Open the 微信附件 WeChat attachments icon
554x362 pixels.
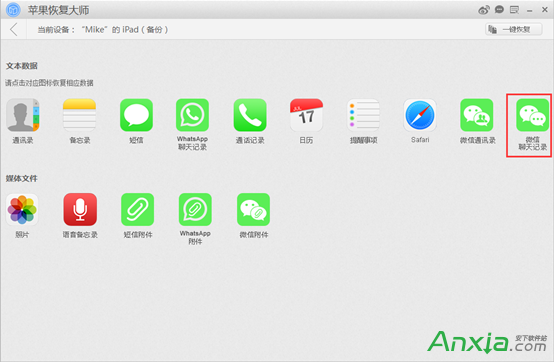coord(253,209)
